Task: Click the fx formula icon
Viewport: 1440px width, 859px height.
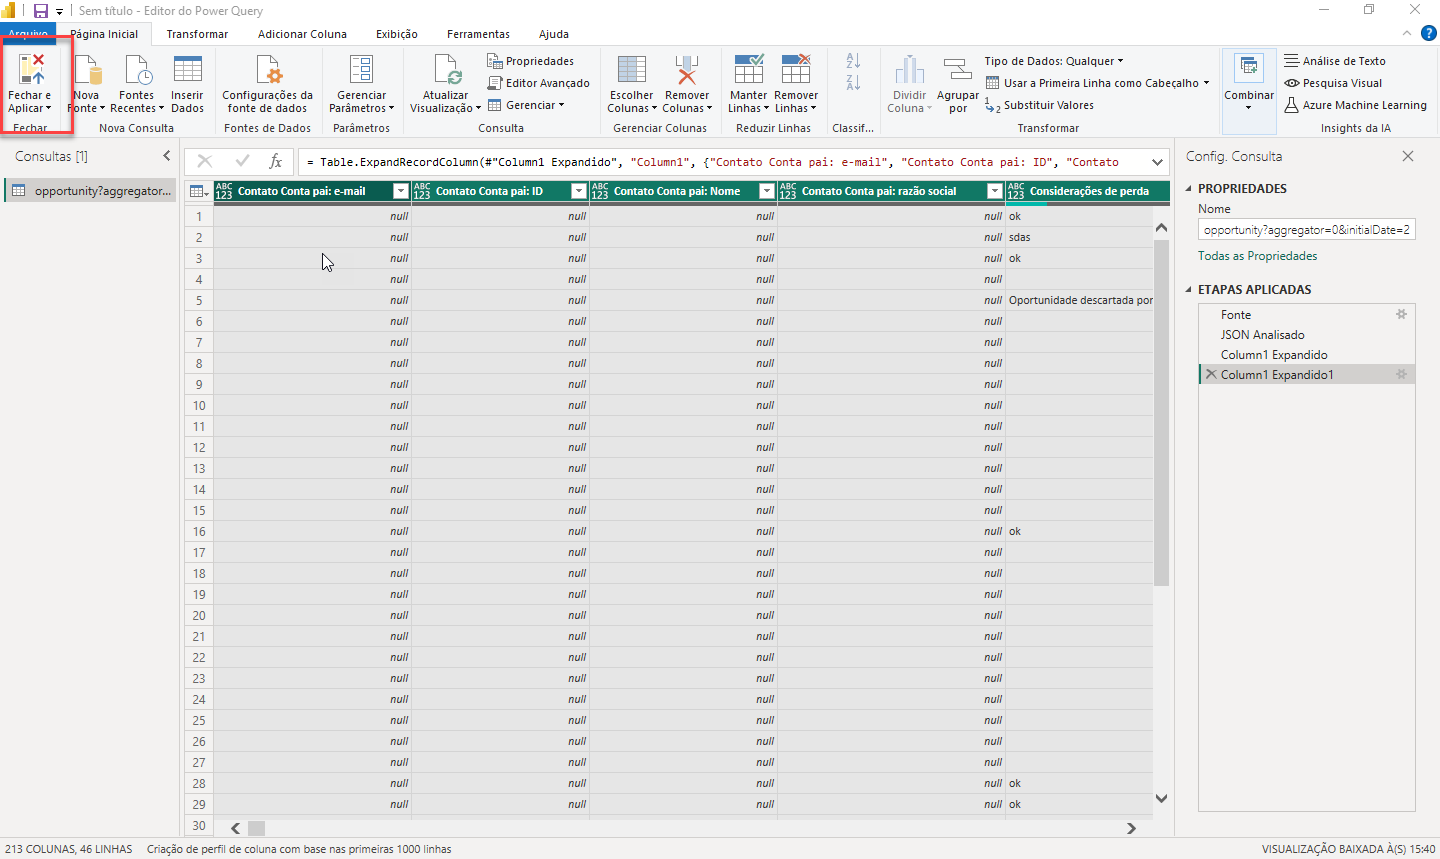Action: pos(276,161)
